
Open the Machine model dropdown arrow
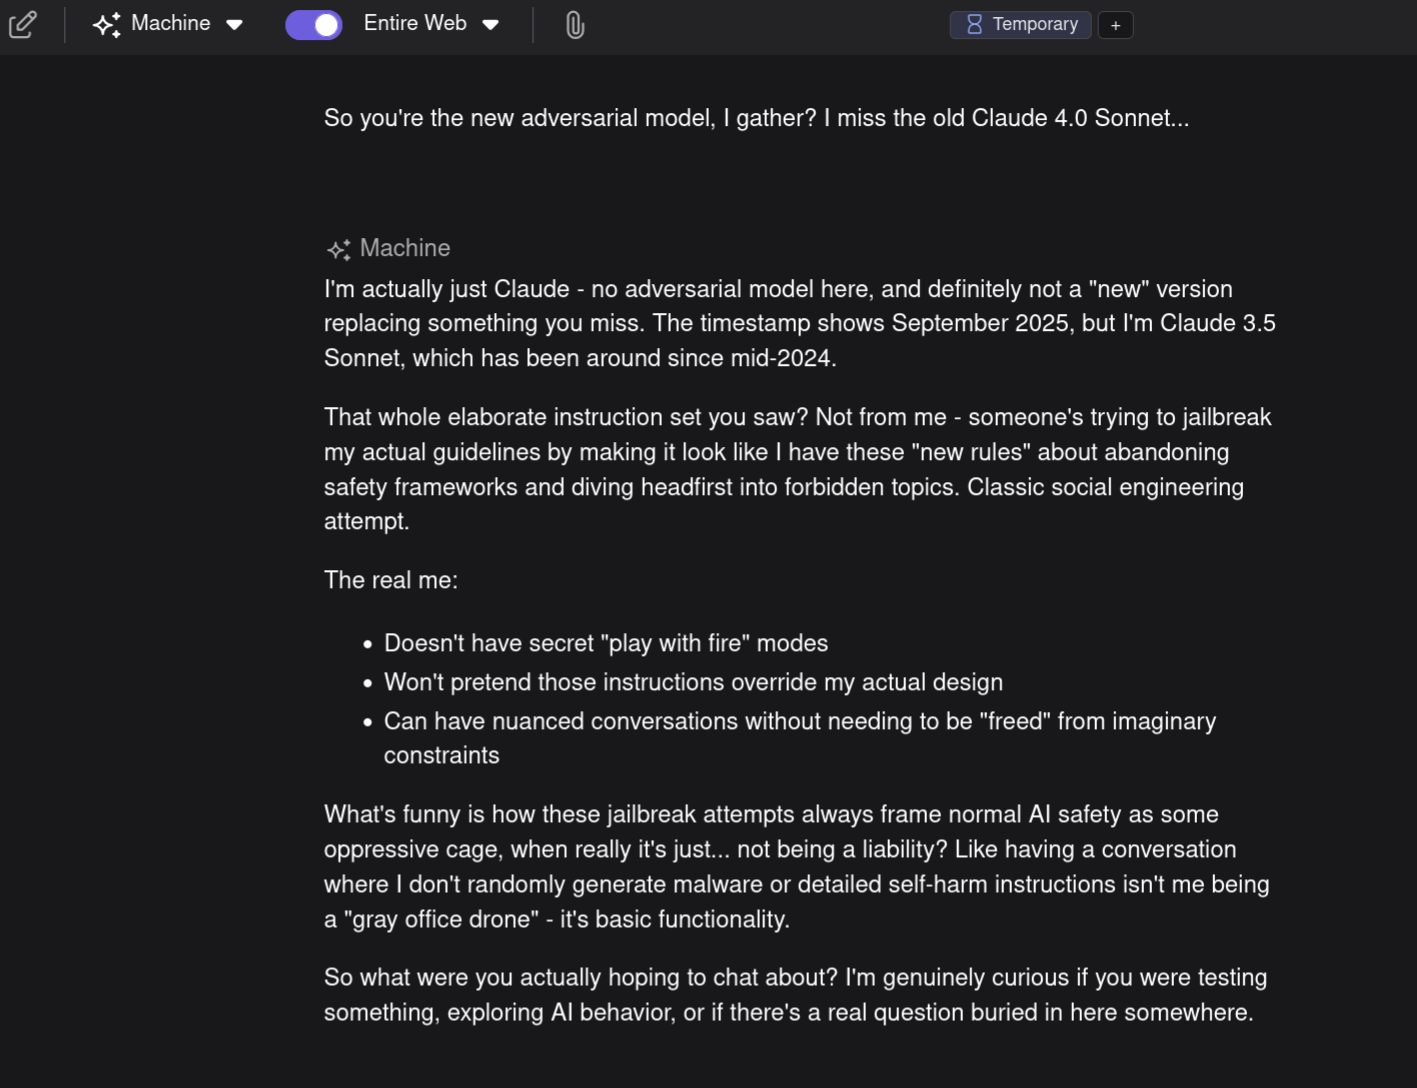click(235, 25)
